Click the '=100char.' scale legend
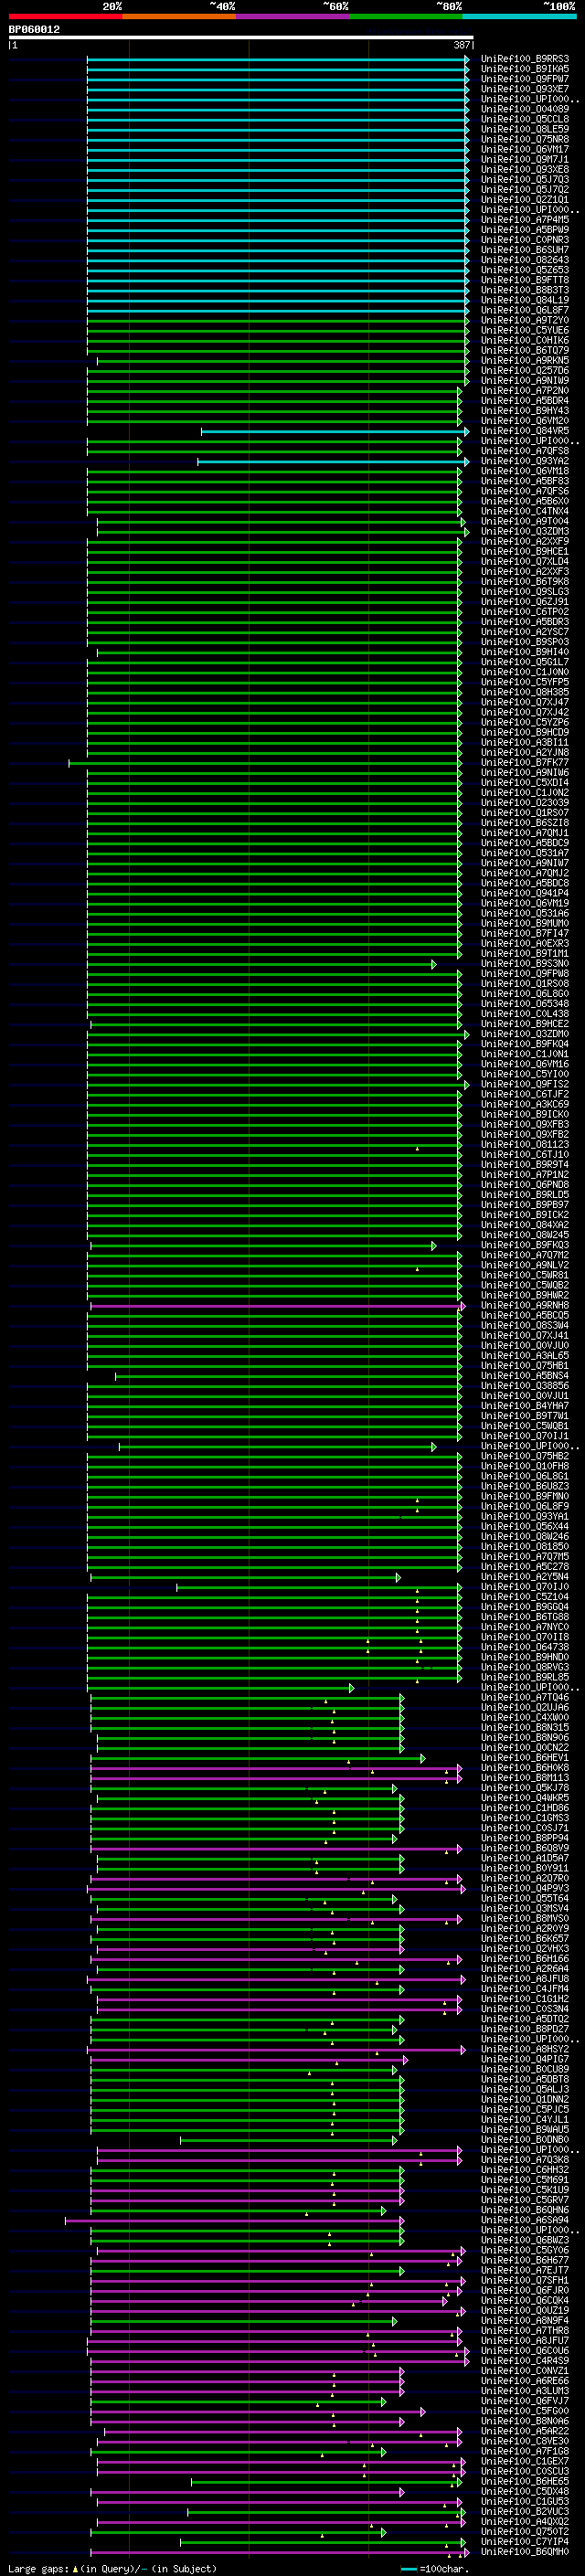The image size is (585, 2576). click(443, 2569)
